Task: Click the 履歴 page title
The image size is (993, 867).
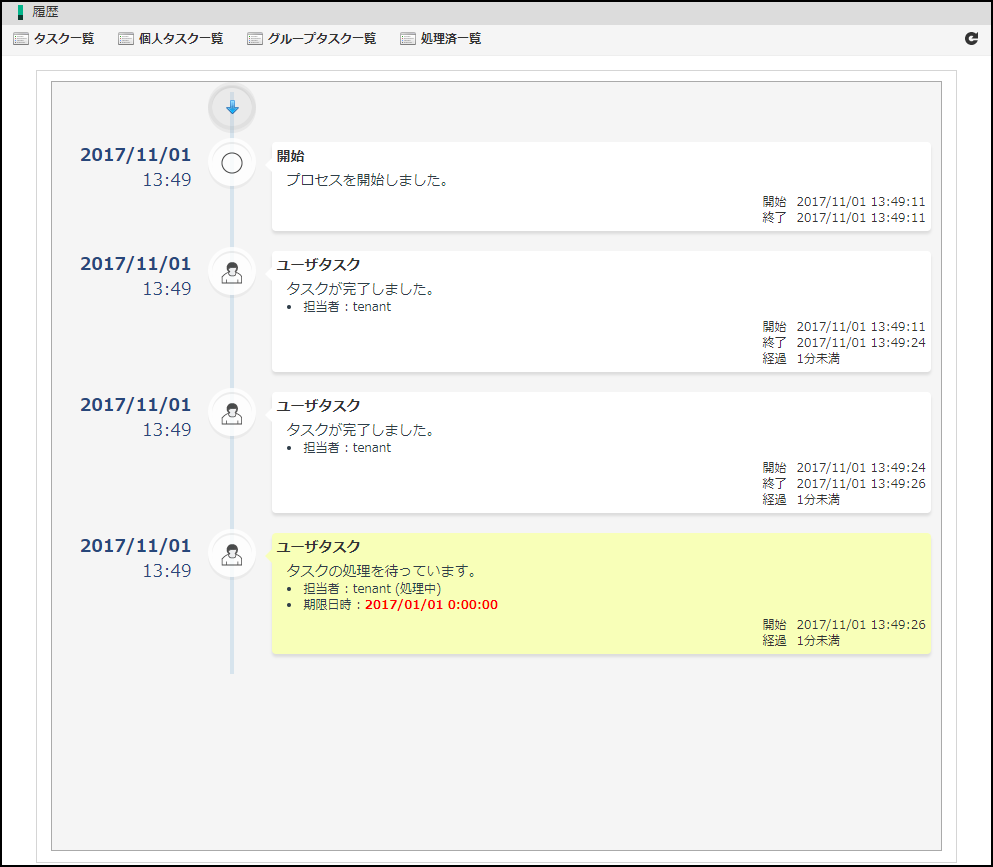Action: pos(45,12)
